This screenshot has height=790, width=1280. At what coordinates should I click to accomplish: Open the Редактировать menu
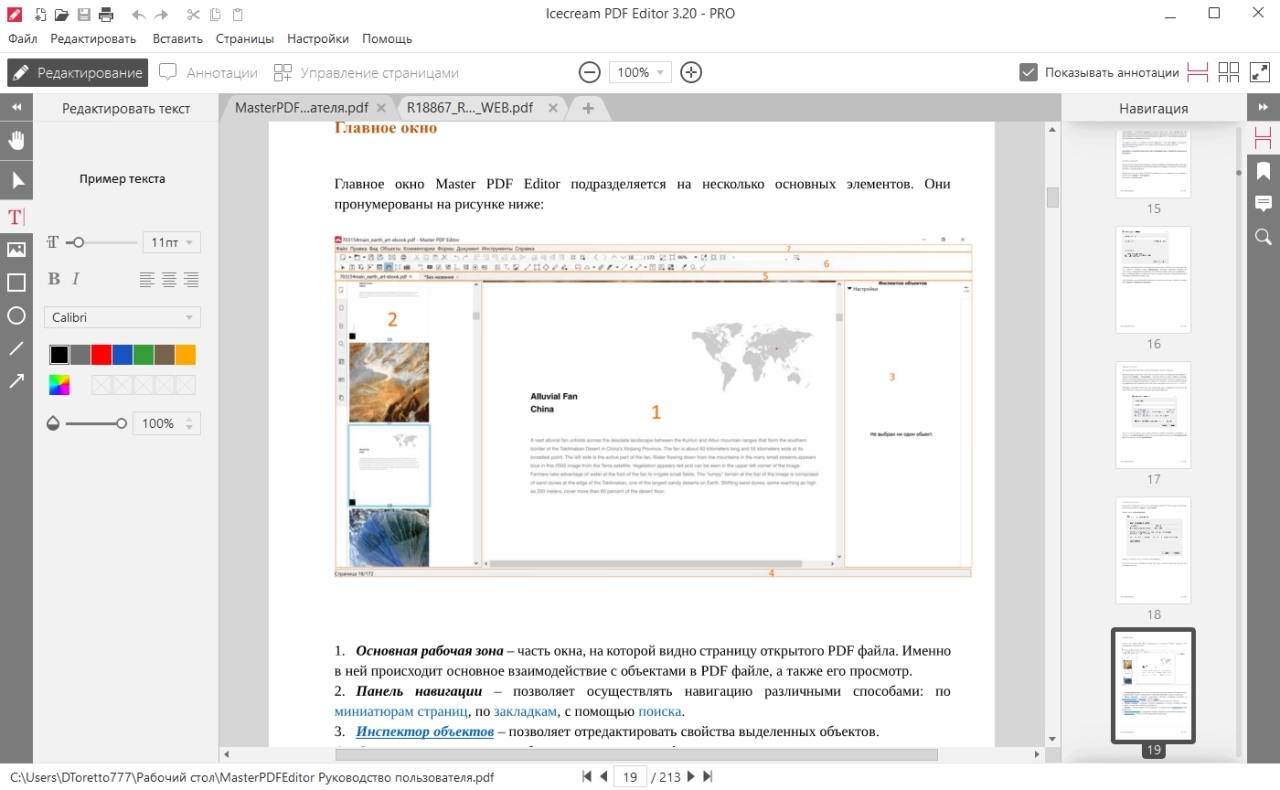tap(93, 39)
